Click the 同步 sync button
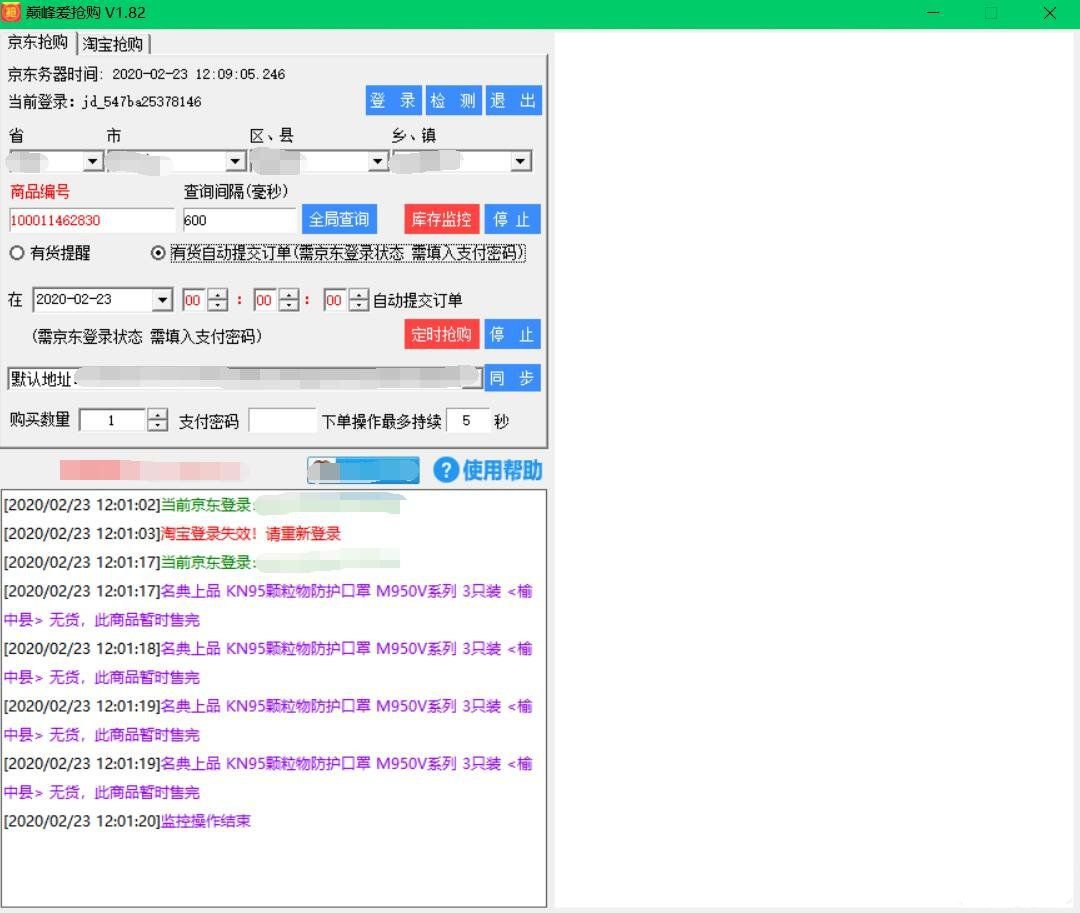The height and width of the screenshot is (913, 1080). coord(513,378)
